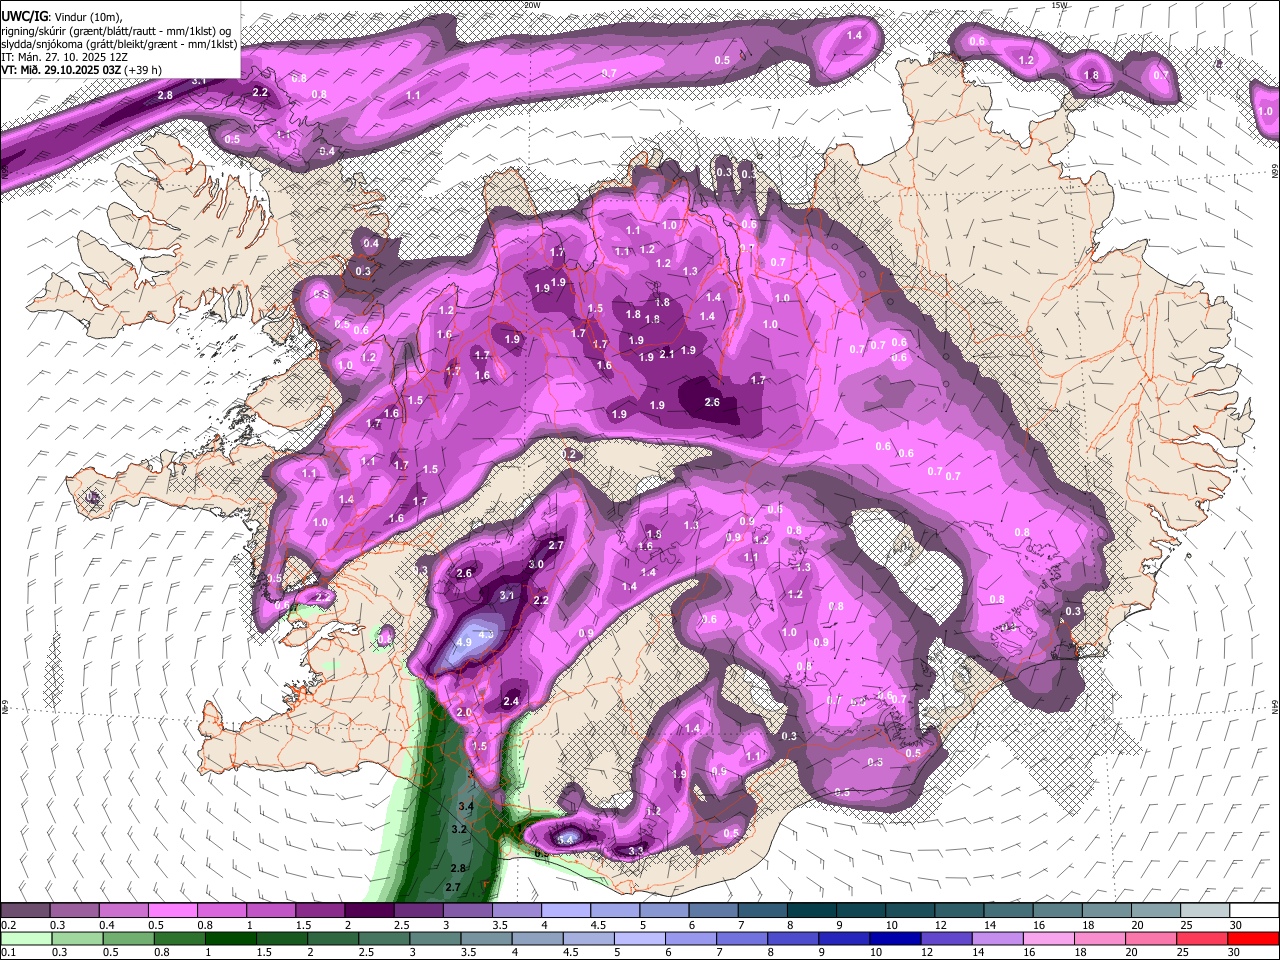Click the 1.0 value at the right edge

click(x=1266, y=112)
